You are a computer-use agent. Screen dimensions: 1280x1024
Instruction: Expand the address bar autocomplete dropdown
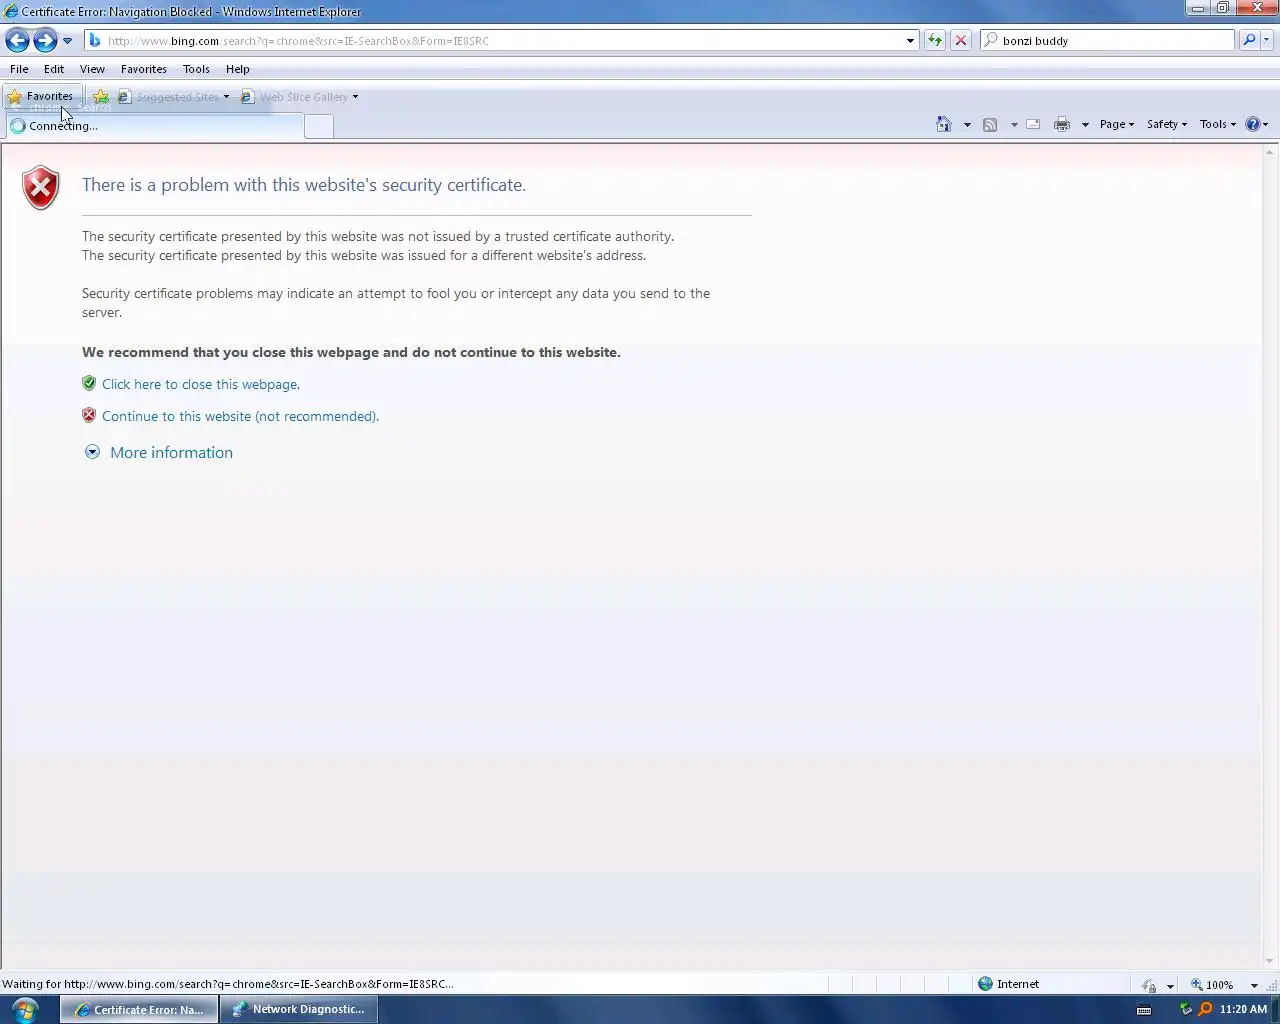(x=910, y=41)
